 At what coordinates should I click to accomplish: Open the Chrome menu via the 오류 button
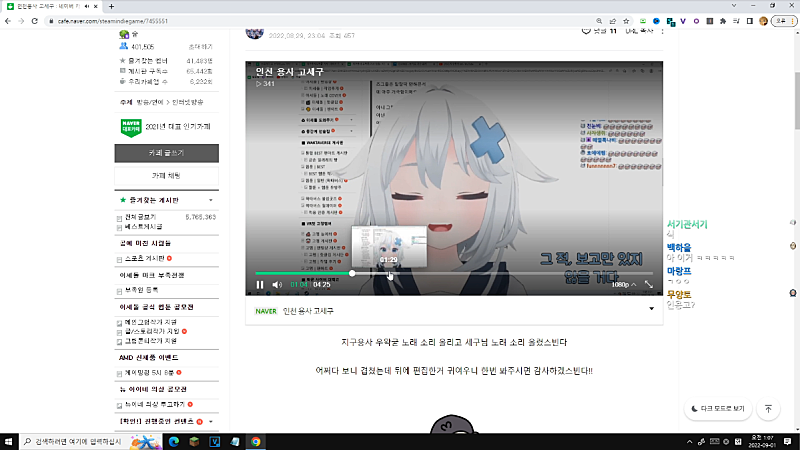tap(784, 21)
